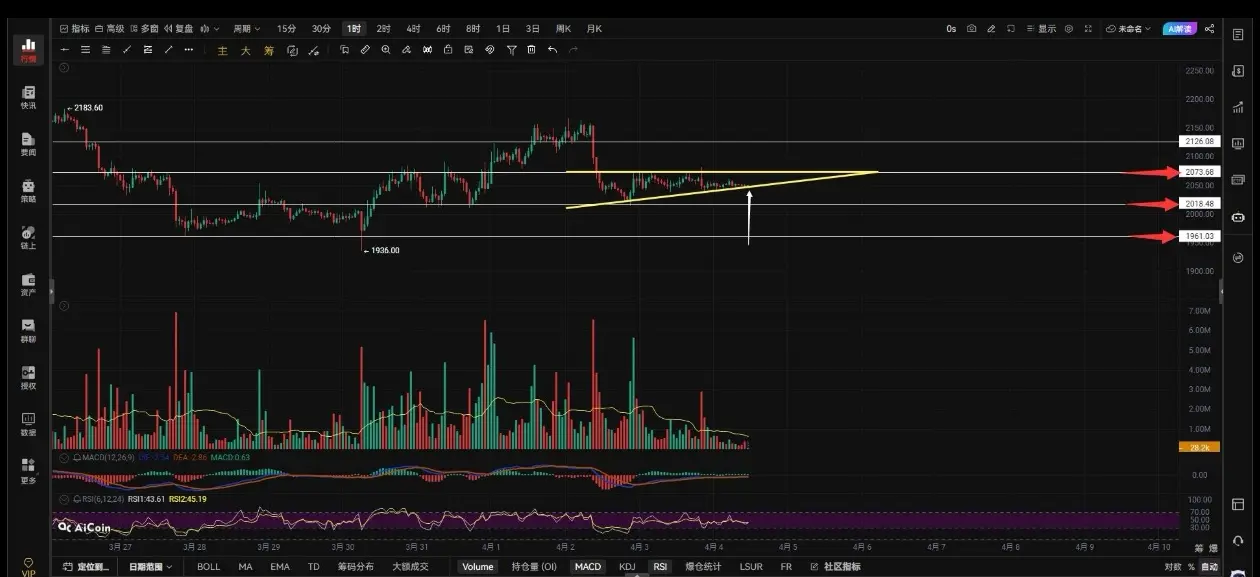This screenshot has width=1260, height=577.
Task: Select the ruler measure tool
Action: click(x=365, y=49)
